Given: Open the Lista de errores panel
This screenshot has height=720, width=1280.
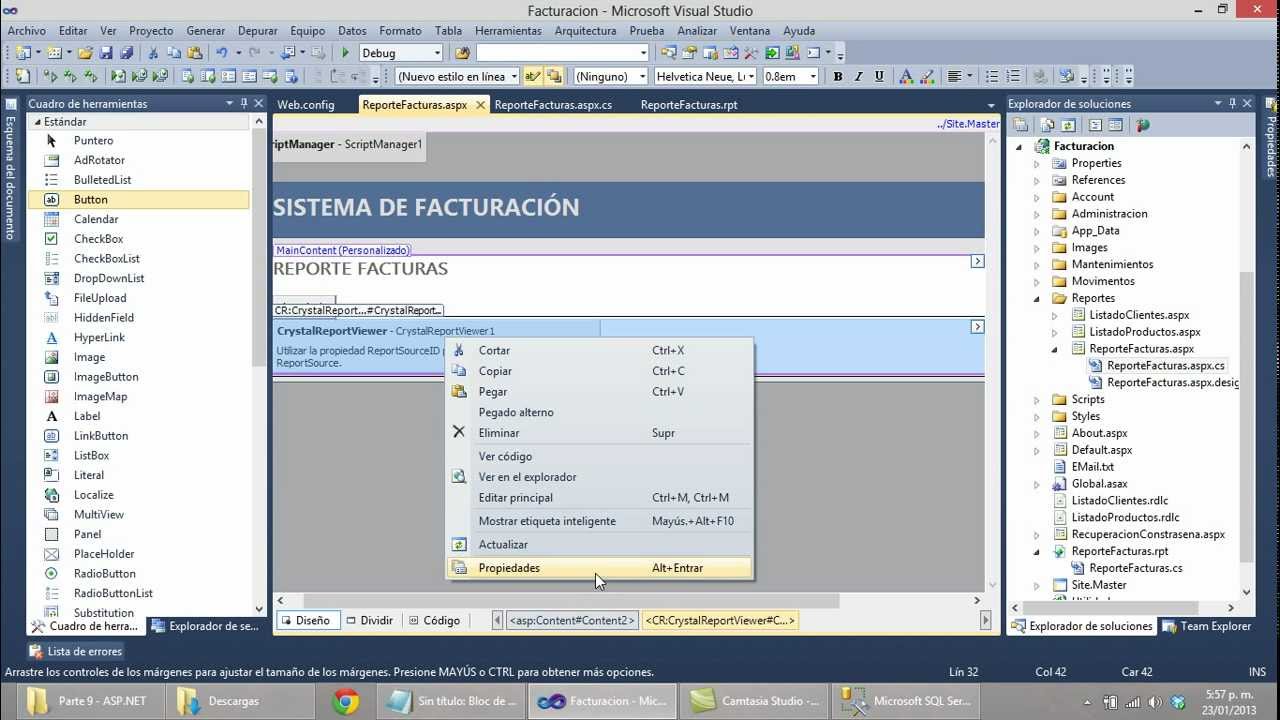Looking at the screenshot, I should [76, 651].
